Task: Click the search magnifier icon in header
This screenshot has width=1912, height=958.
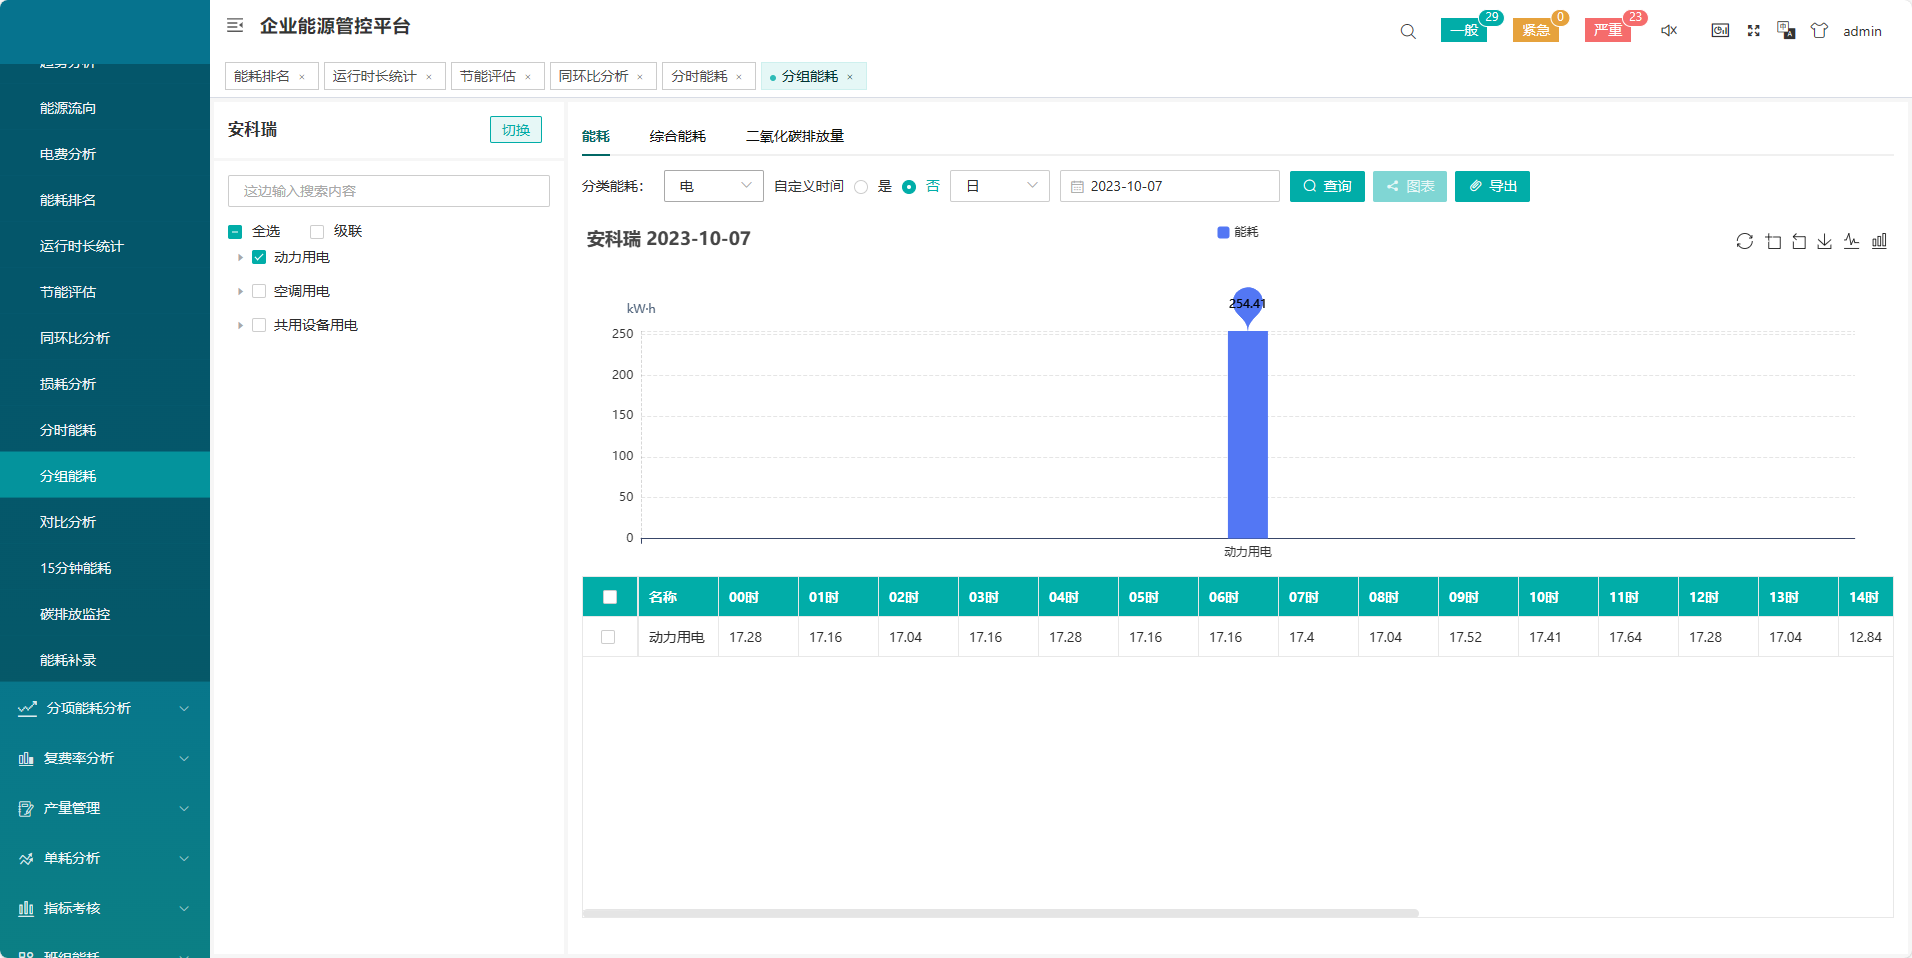Action: (1408, 31)
